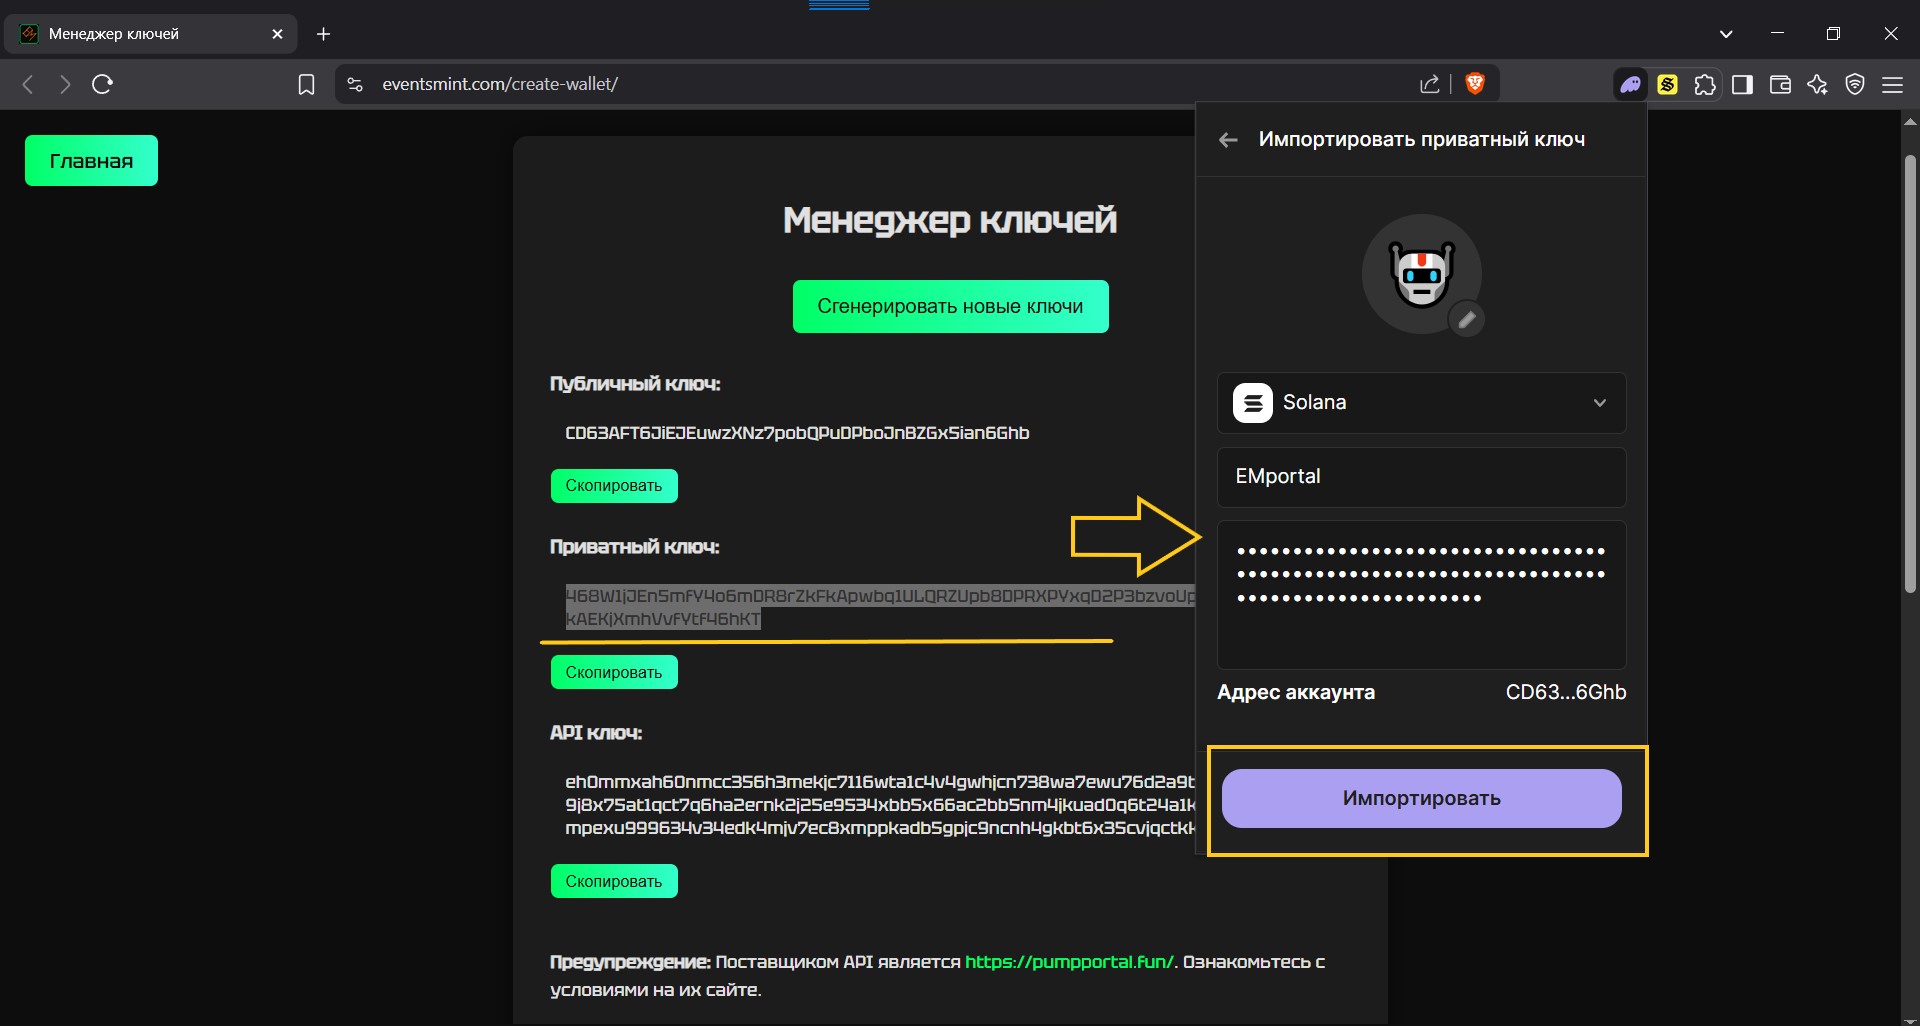The height and width of the screenshot is (1026, 1920).
Task: Click the share page icon in the address bar
Action: coord(1430,85)
